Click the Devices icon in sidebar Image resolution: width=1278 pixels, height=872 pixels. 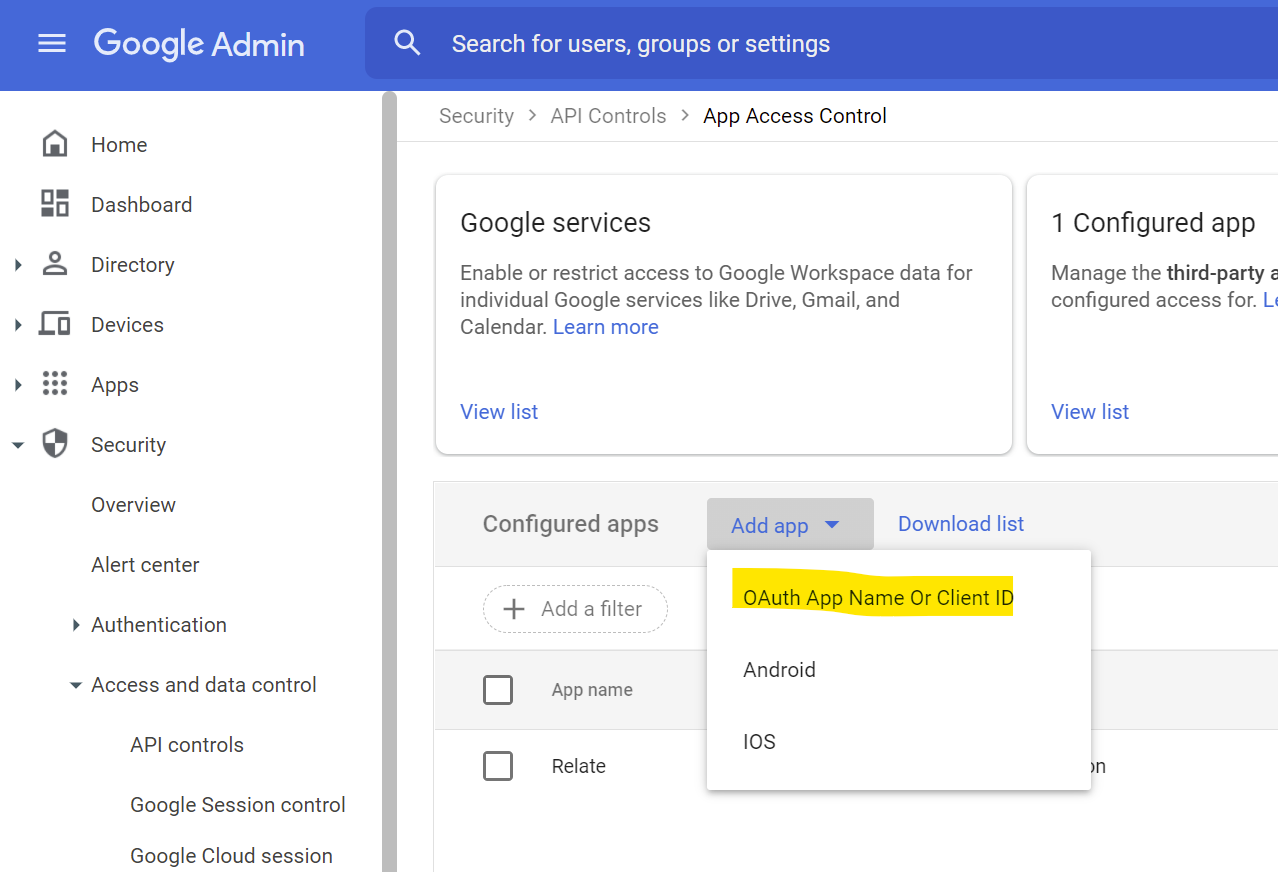pyautogui.click(x=55, y=324)
